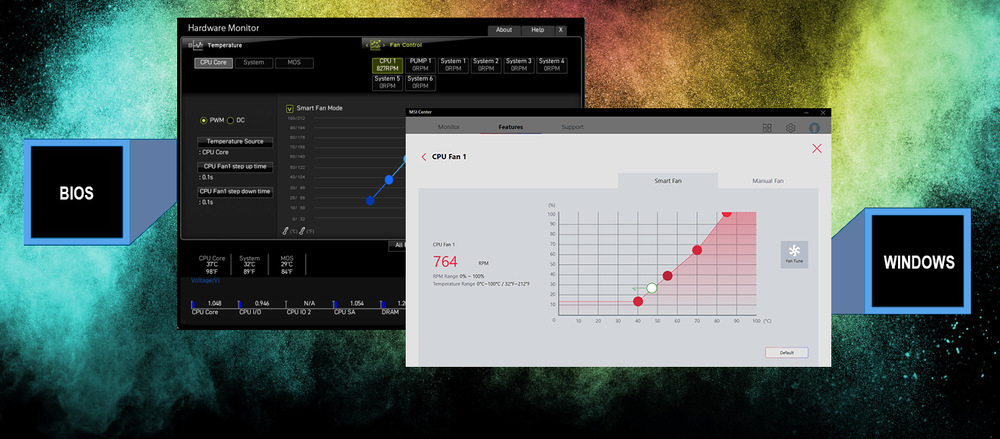Click the Default button in MSI Center
Image resolution: width=1000 pixels, height=439 pixels.
tap(786, 353)
